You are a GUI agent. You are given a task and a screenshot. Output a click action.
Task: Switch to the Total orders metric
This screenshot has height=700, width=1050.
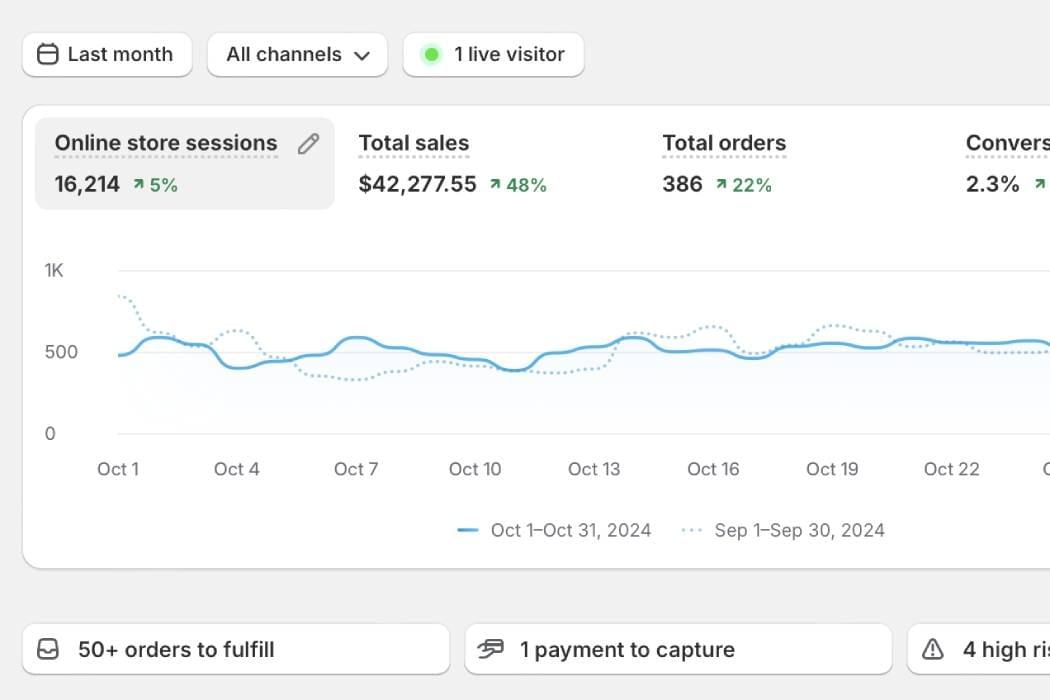[x=724, y=144]
